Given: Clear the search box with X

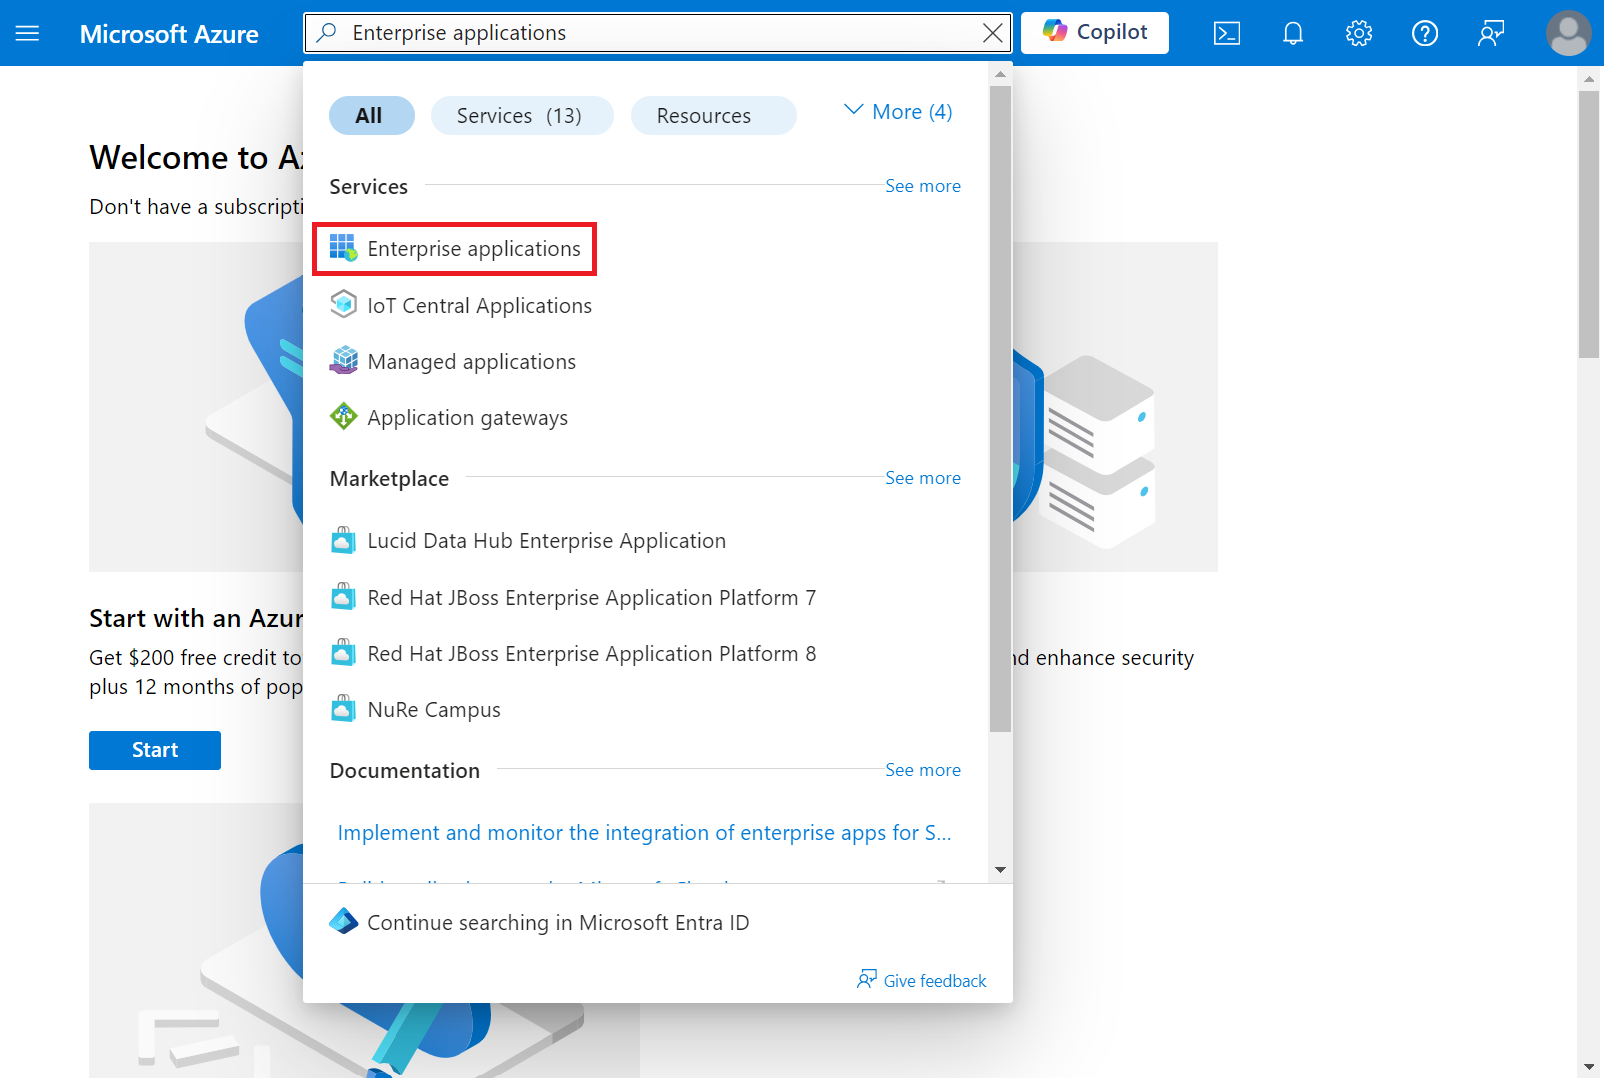Looking at the screenshot, I should pos(992,33).
